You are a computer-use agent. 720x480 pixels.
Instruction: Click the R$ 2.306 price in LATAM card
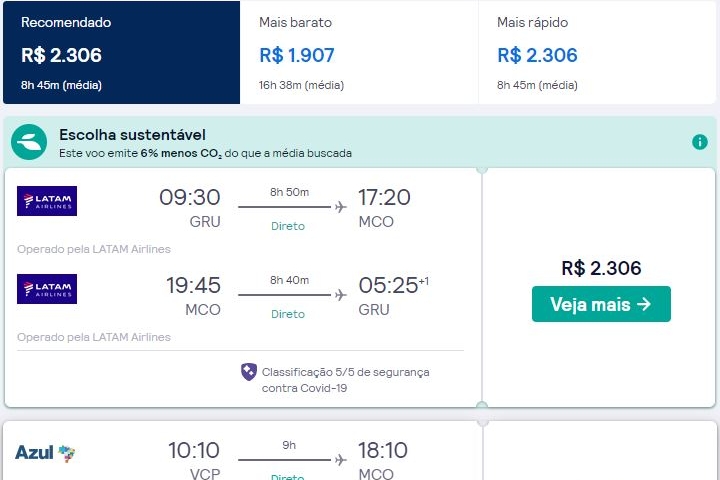click(x=601, y=268)
